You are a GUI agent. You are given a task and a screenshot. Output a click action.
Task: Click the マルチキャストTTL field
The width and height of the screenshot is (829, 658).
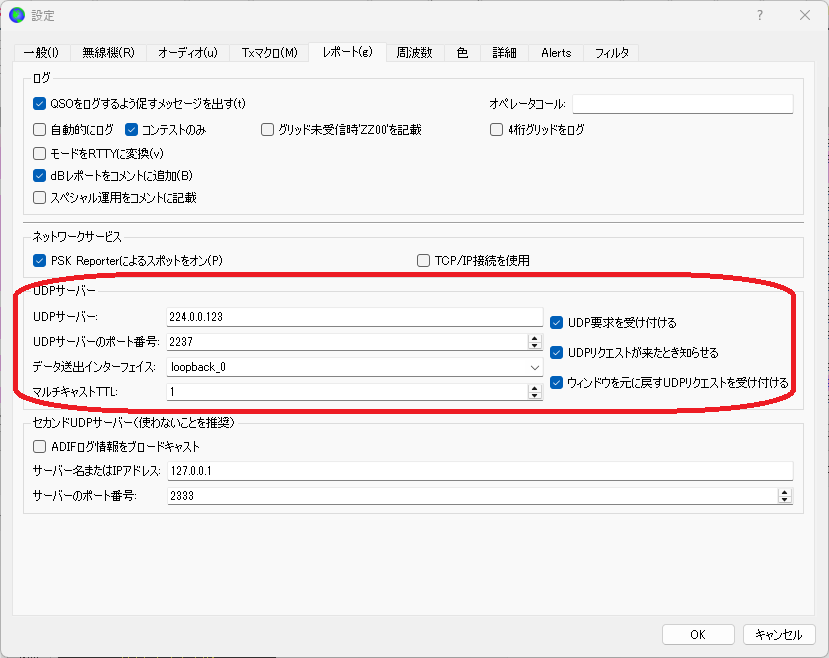click(347, 392)
